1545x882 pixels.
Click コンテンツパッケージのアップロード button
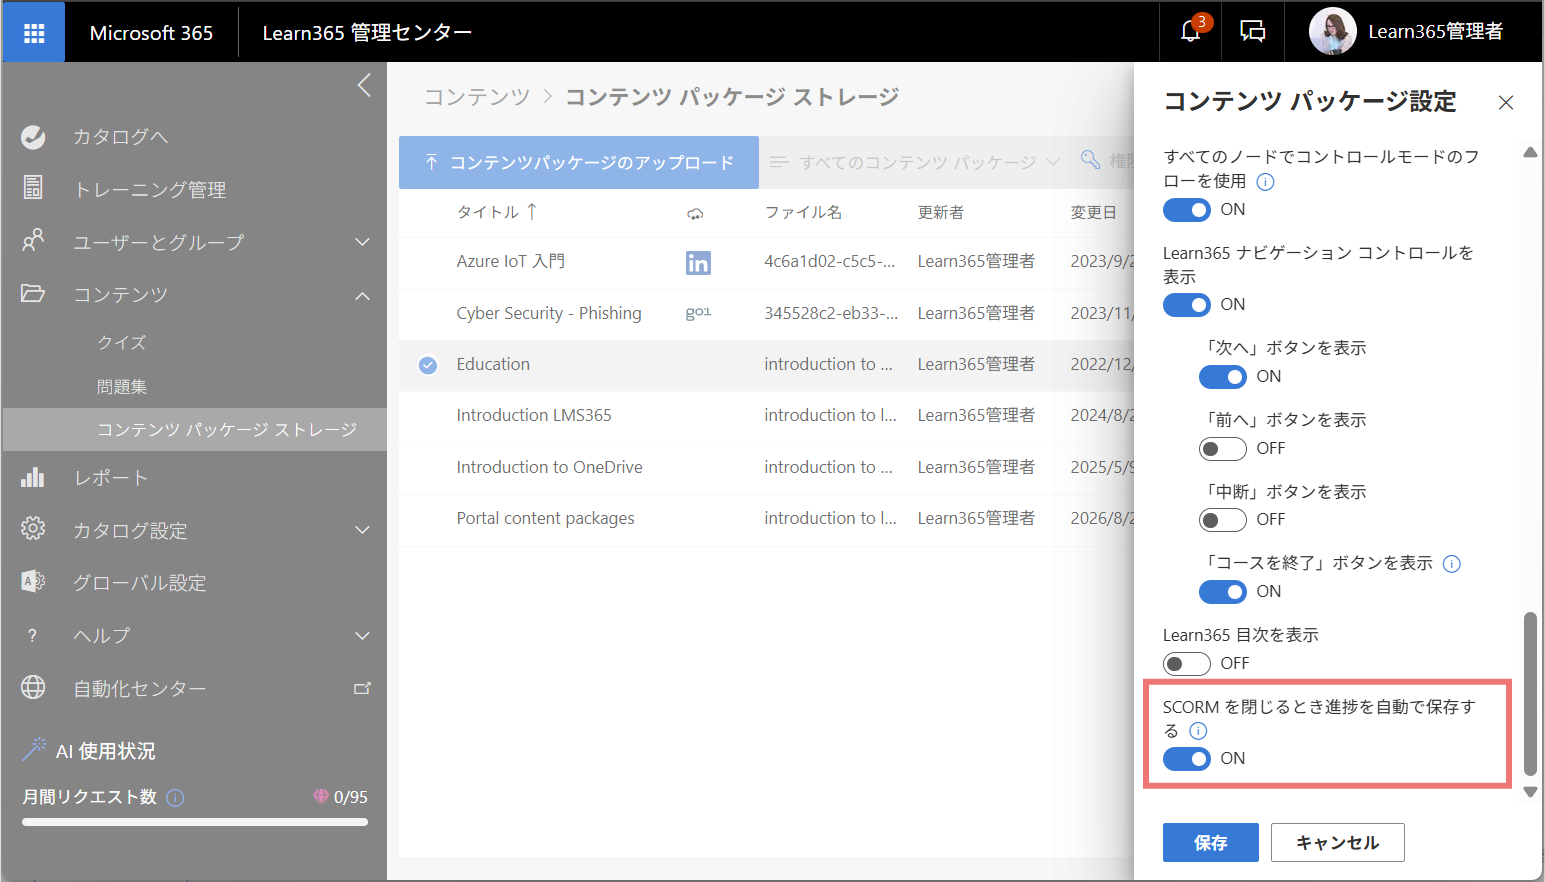pyautogui.click(x=579, y=162)
